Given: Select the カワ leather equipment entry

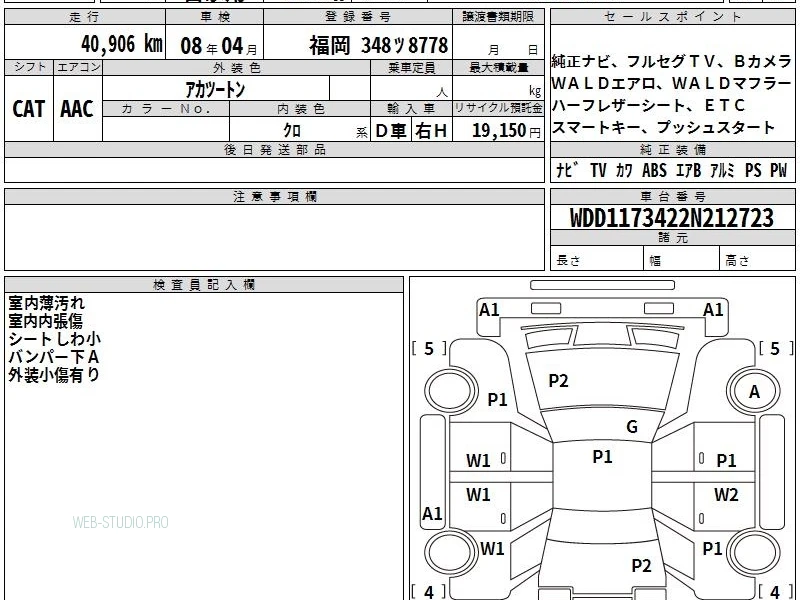Looking at the screenshot, I should (624, 170).
